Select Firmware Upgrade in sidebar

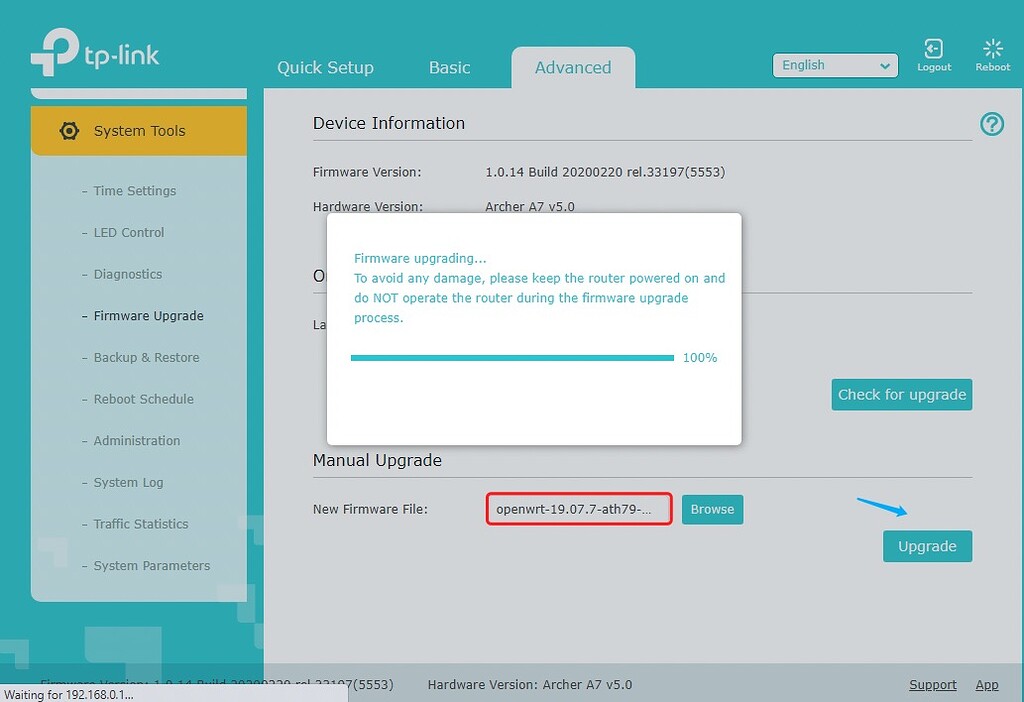coord(148,316)
